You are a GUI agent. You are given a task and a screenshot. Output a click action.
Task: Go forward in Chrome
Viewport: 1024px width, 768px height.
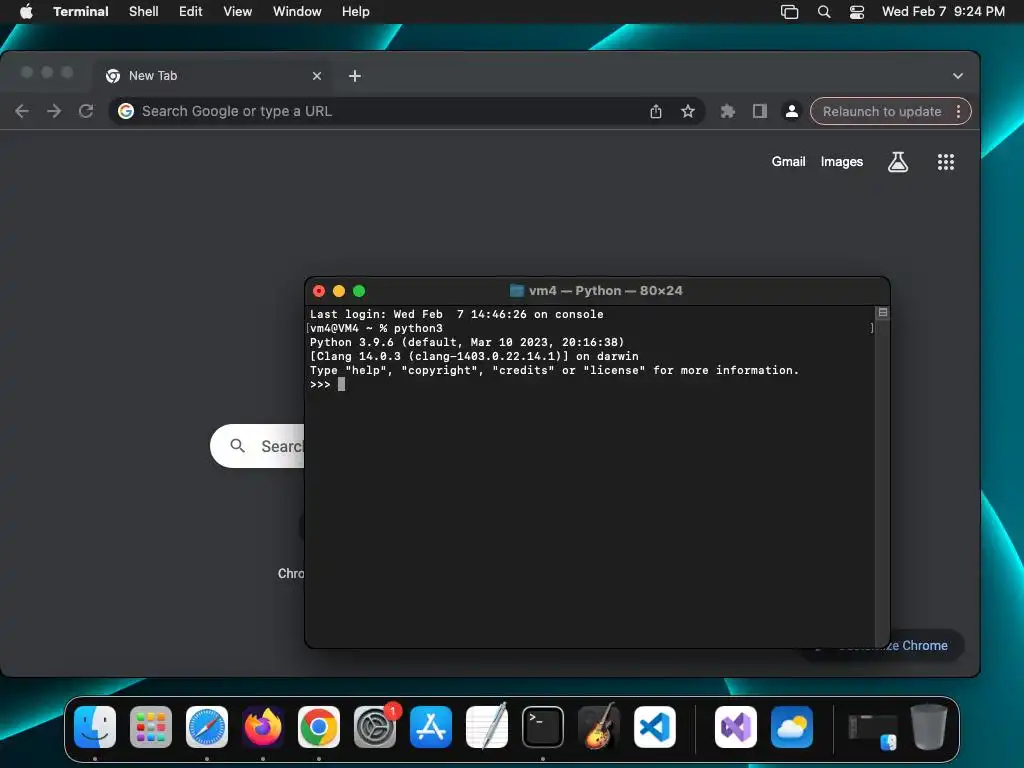54,111
